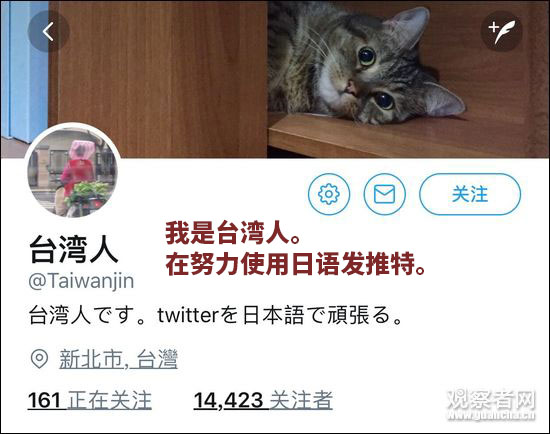550x434 pixels.
Task: Click the red 在努力使用日语发推特 caption line
Action: pyautogui.click(x=296, y=263)
